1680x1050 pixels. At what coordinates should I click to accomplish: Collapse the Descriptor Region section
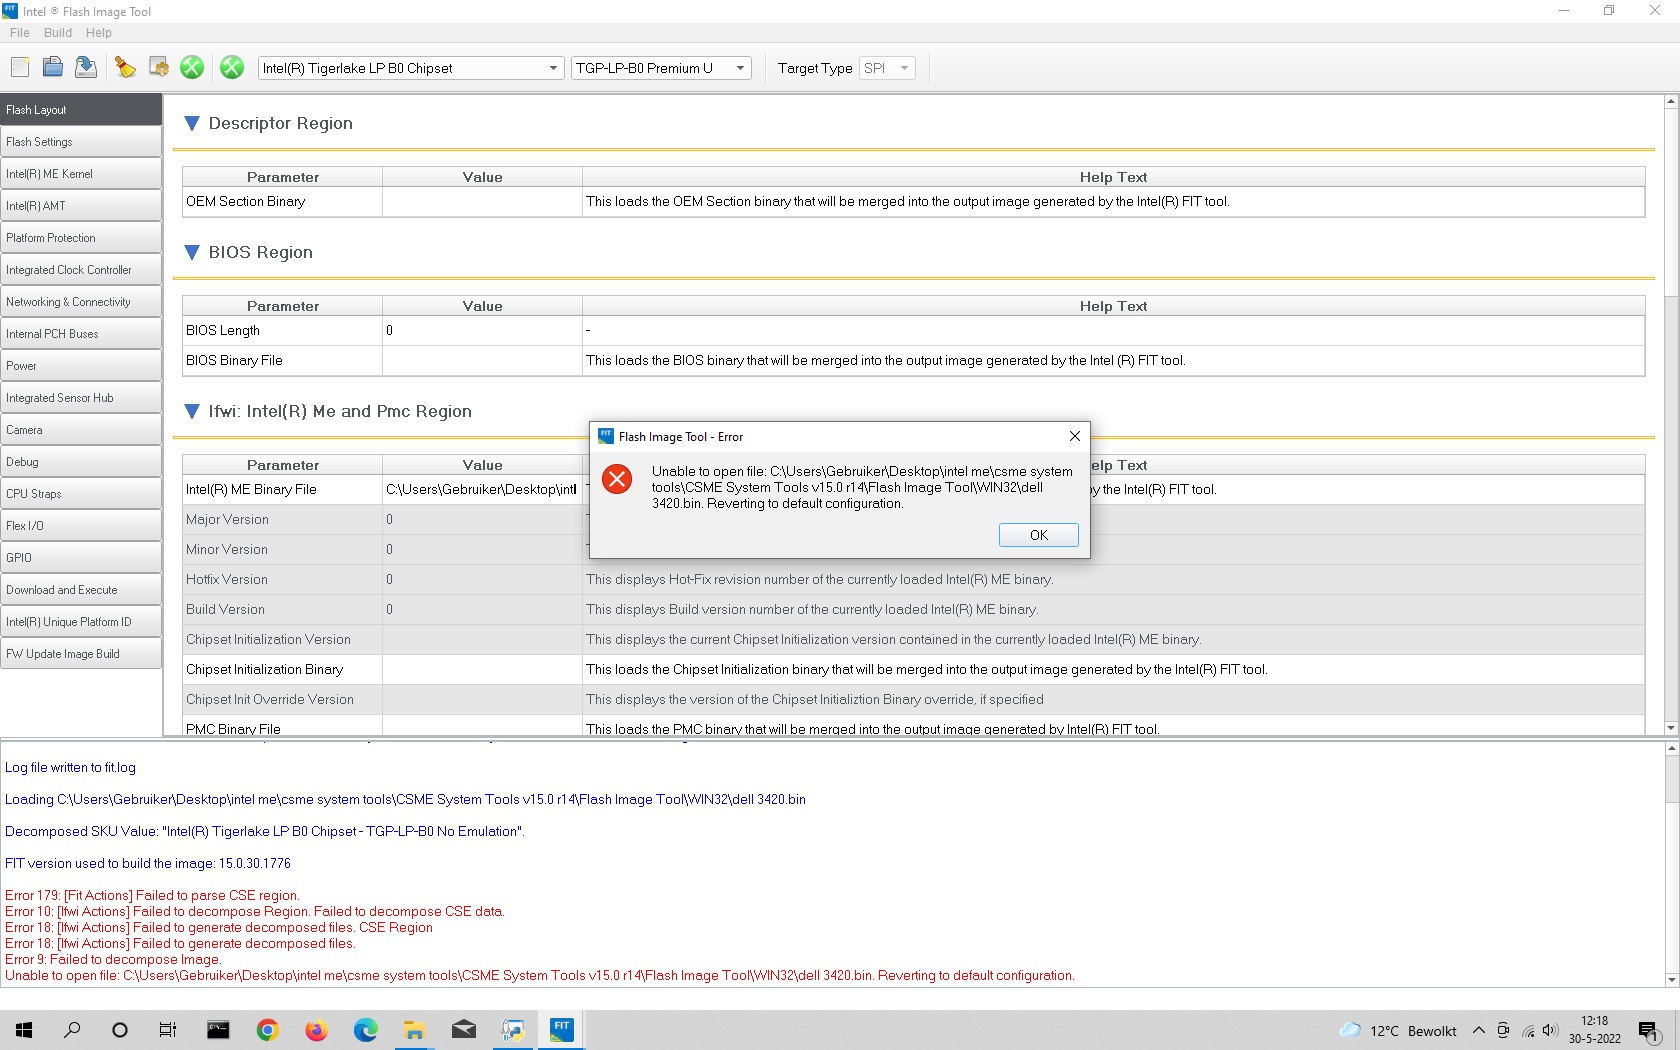tap(192, 124)
